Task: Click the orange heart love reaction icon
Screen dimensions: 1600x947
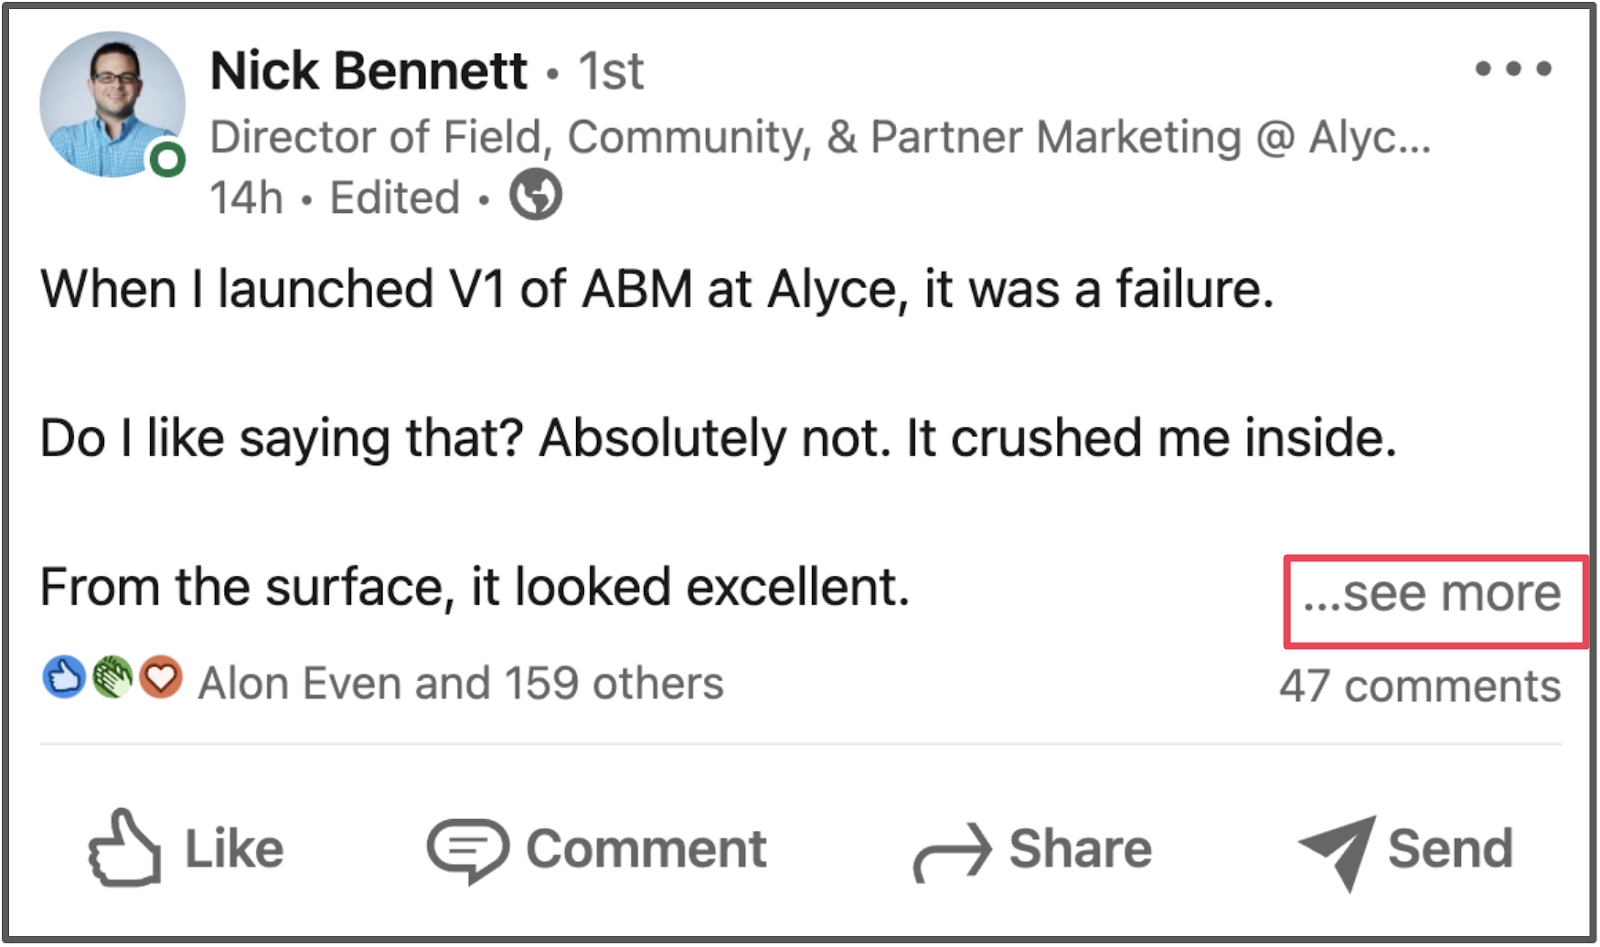Action: coord(160,678)
